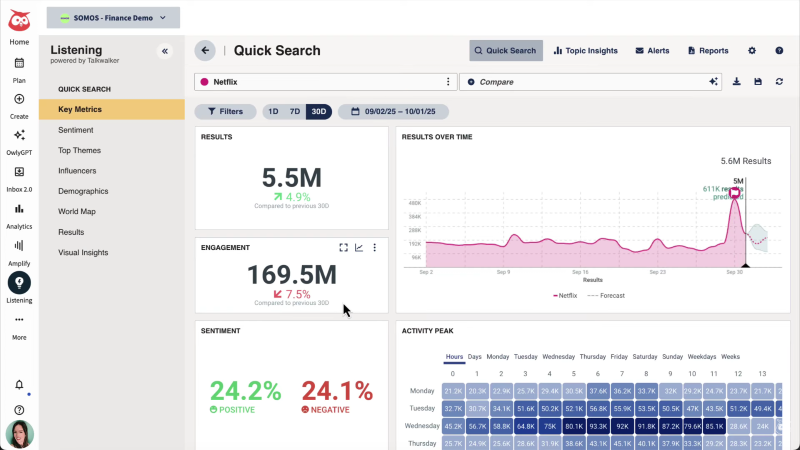Open the date range picker 09/02/25 – 10/01/25
This screenshot has height=450, width=800.
click(393, 112)
